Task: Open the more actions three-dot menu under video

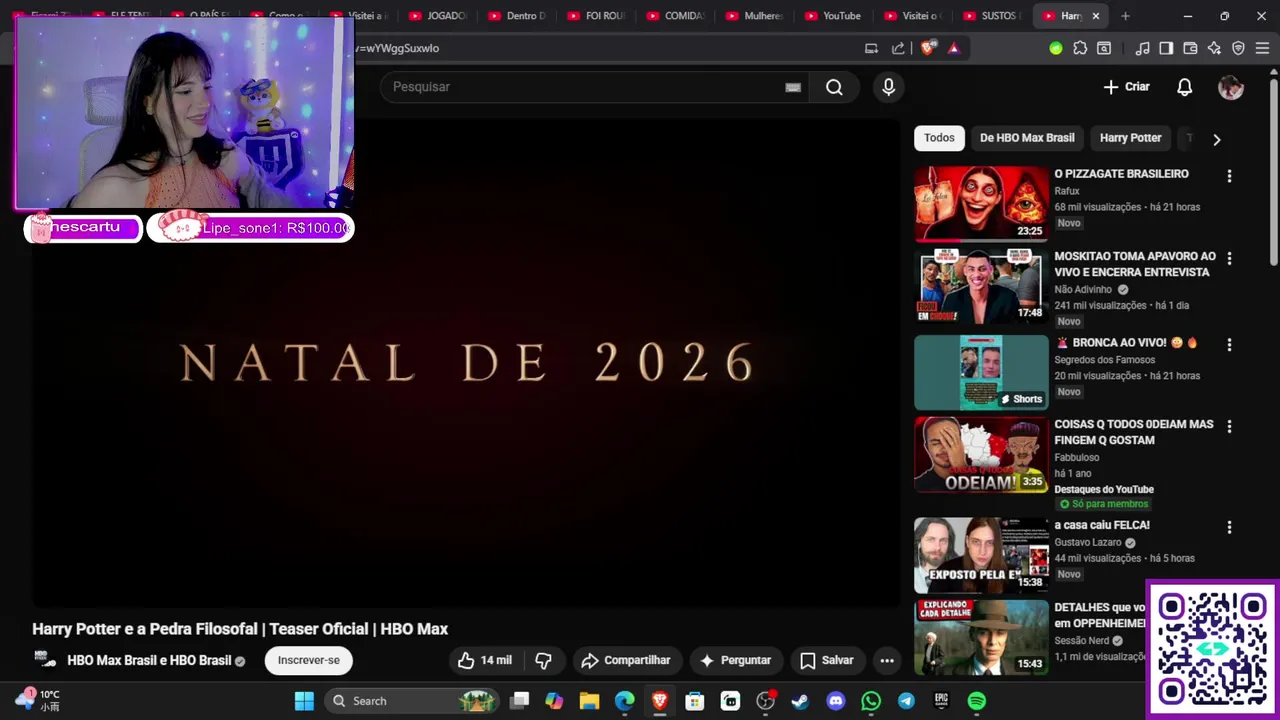Action: click(x=887, y=660)
